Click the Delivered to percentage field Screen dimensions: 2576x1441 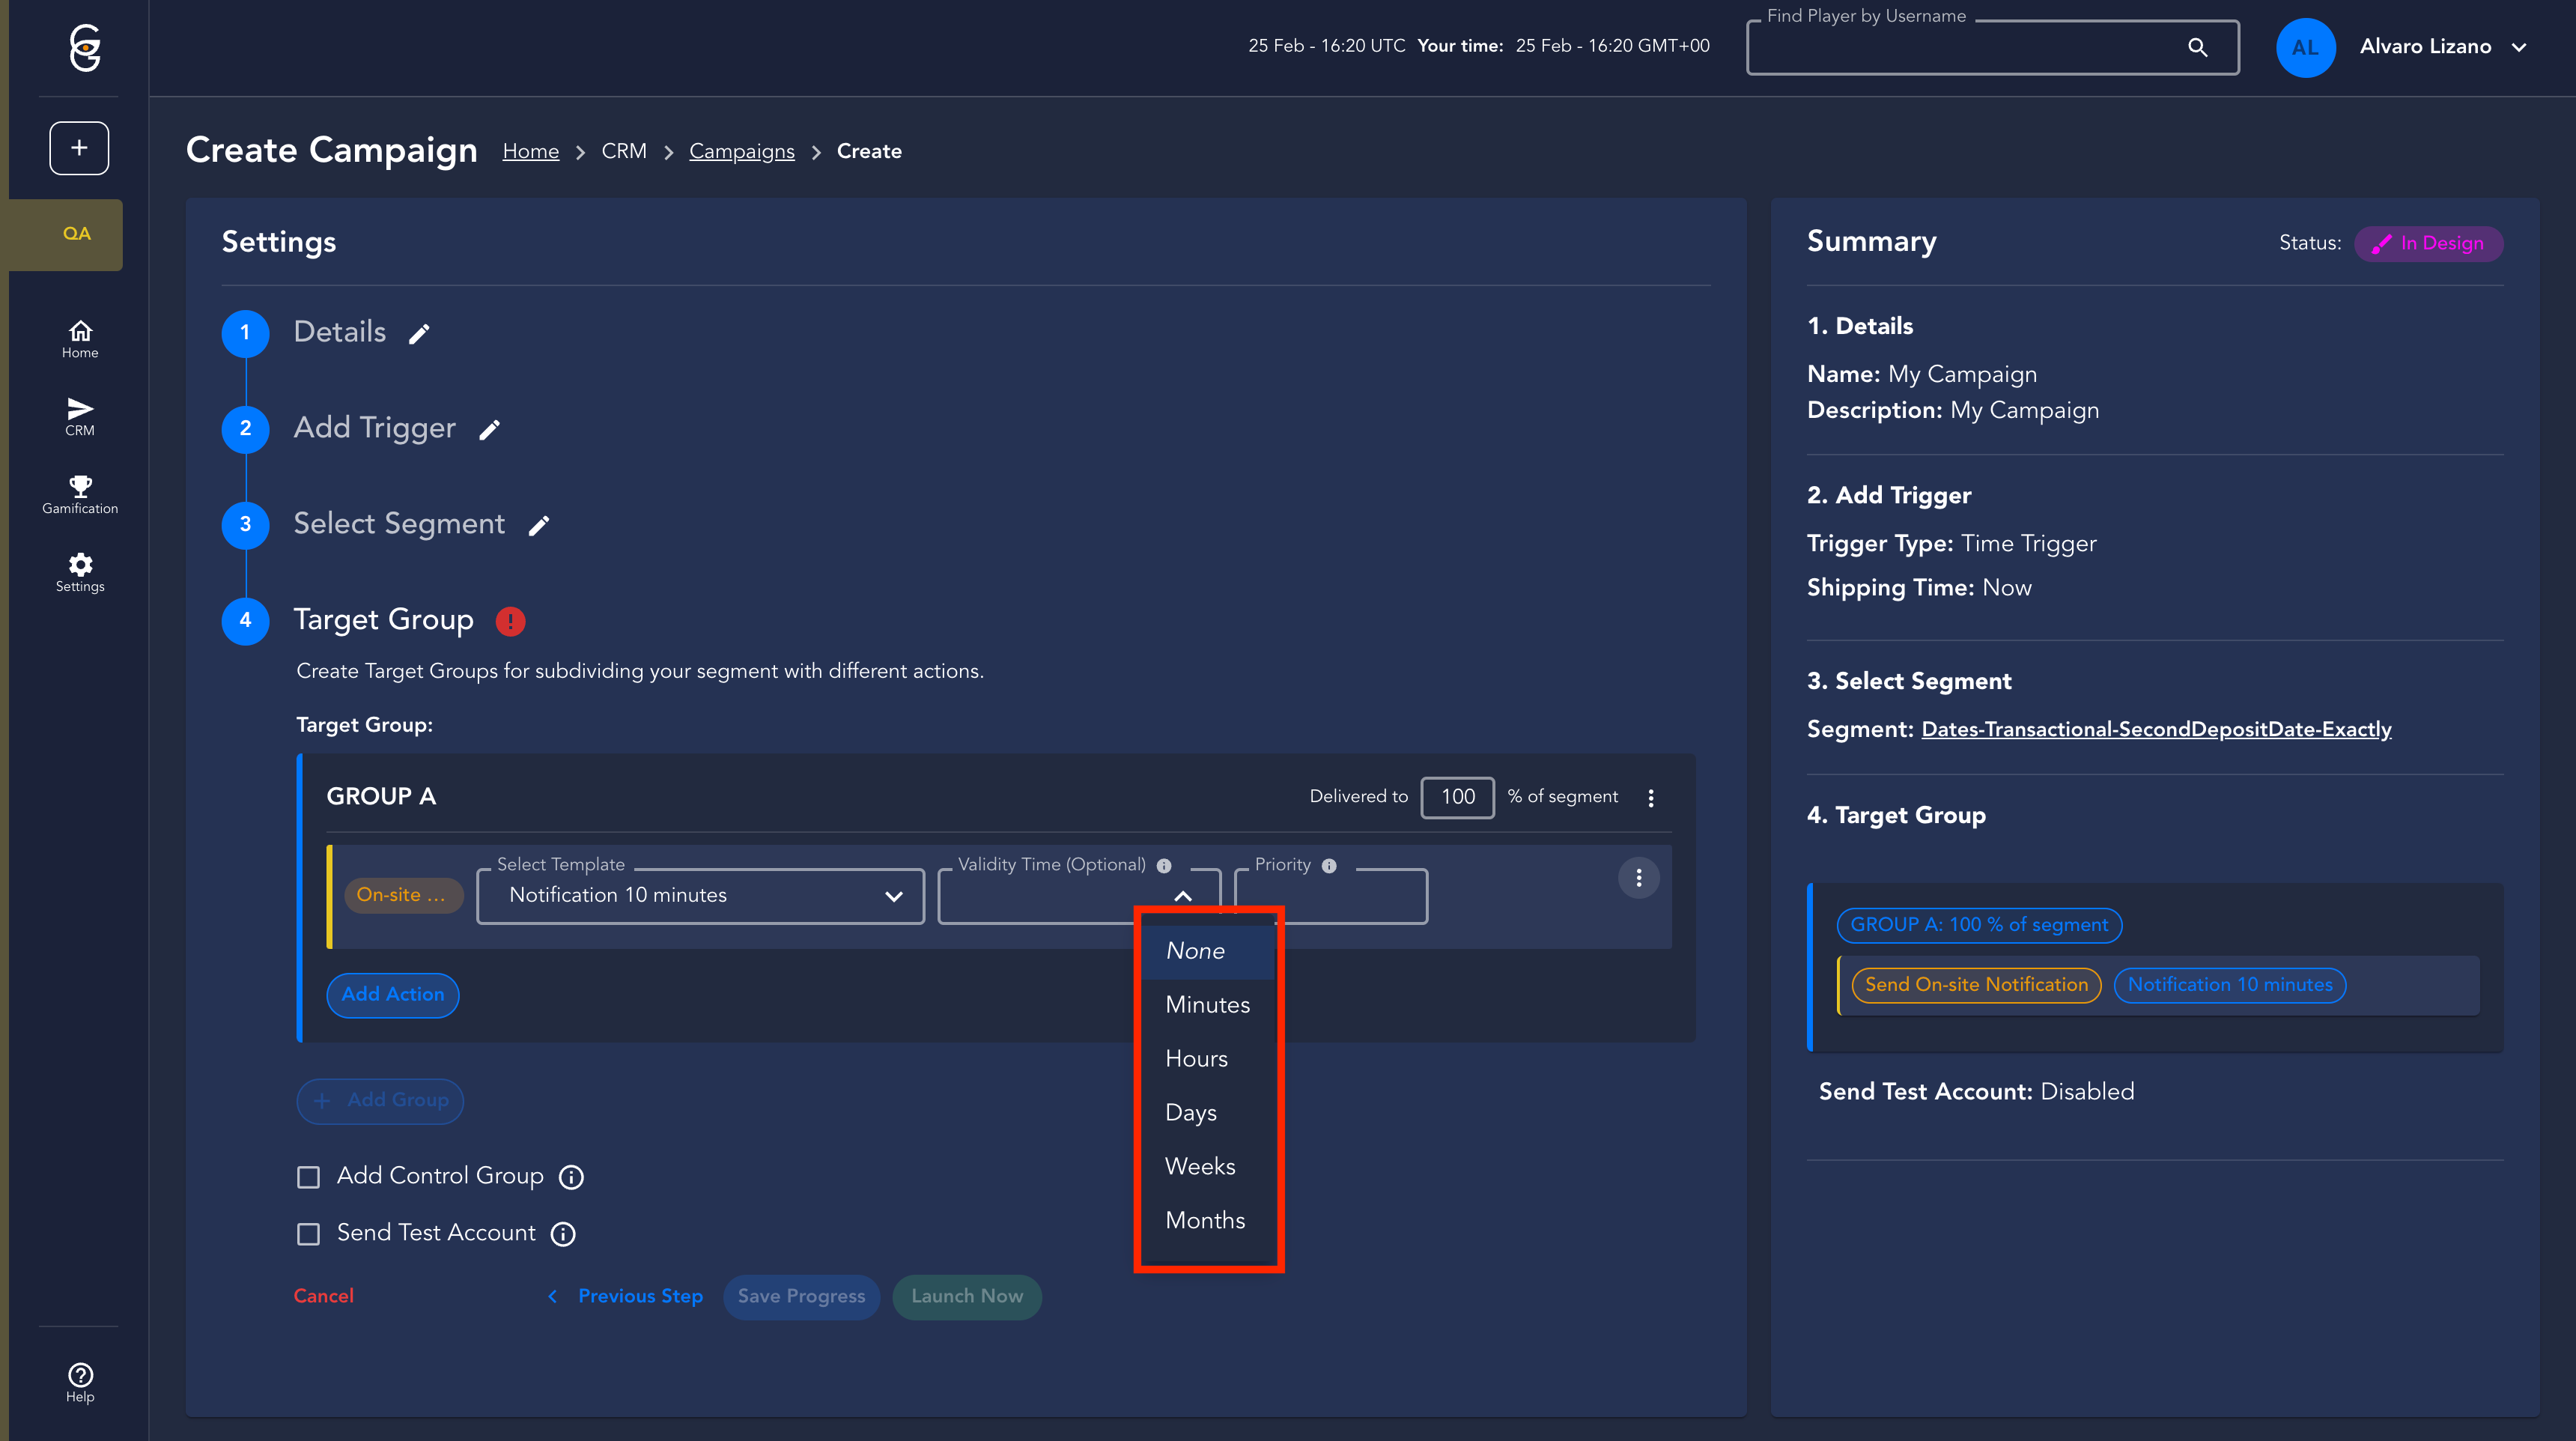1457,797
